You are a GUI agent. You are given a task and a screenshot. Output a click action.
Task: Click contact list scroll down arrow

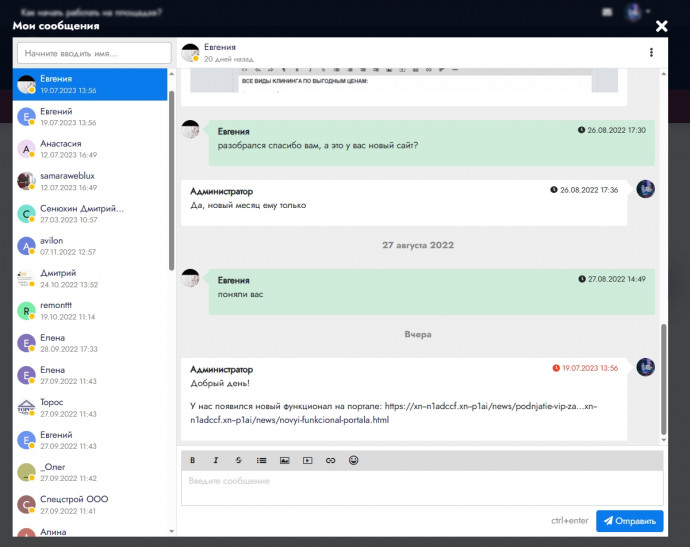pos(172,531)
